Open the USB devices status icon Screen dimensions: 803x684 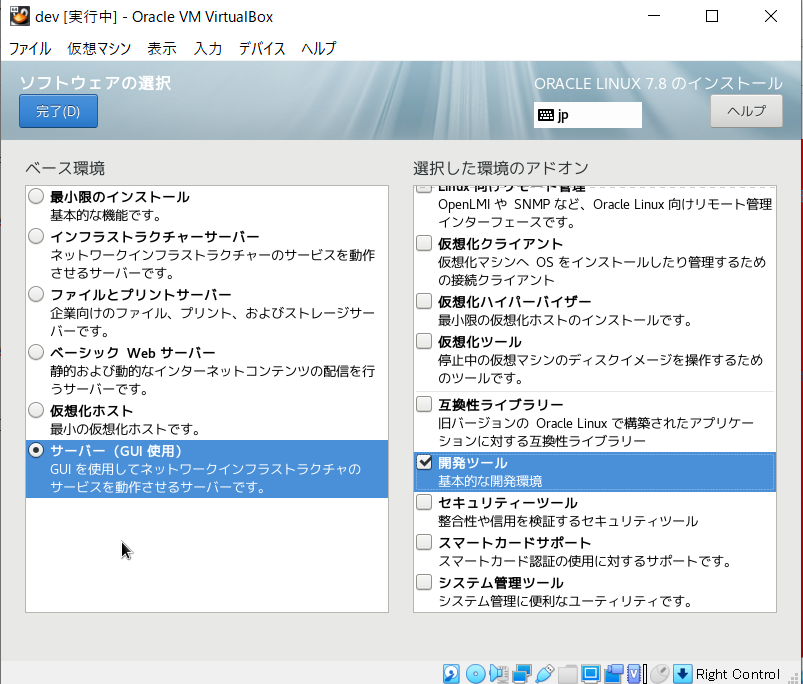pos(544,673)
